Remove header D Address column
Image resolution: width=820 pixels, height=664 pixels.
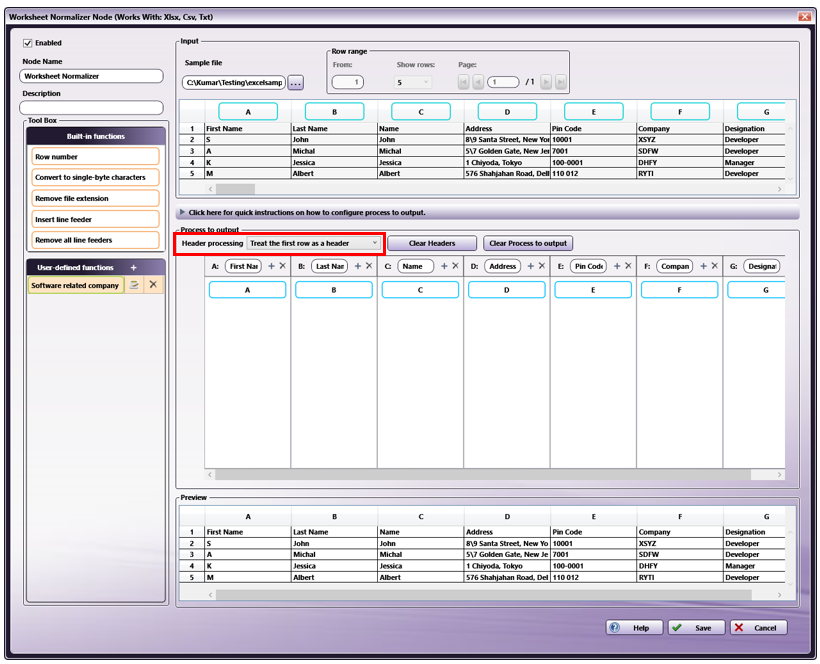(x=542, y=266)
